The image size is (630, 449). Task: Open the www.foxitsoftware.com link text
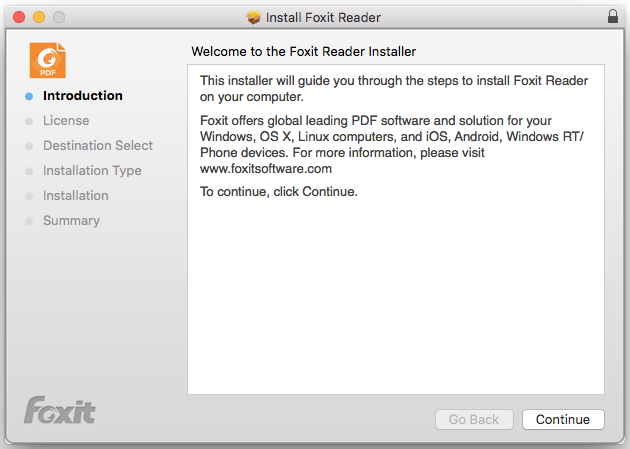click(x=266, y=169)
